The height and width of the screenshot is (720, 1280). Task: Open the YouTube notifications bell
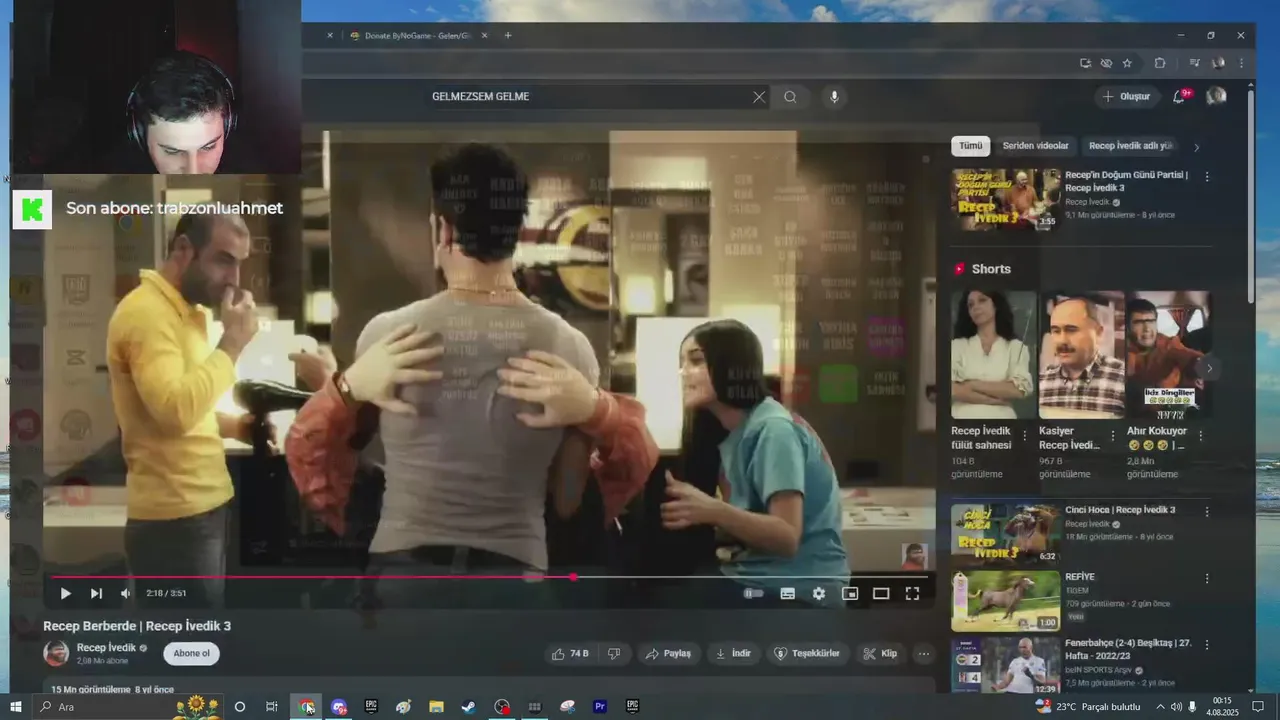tap(1179, 96)
